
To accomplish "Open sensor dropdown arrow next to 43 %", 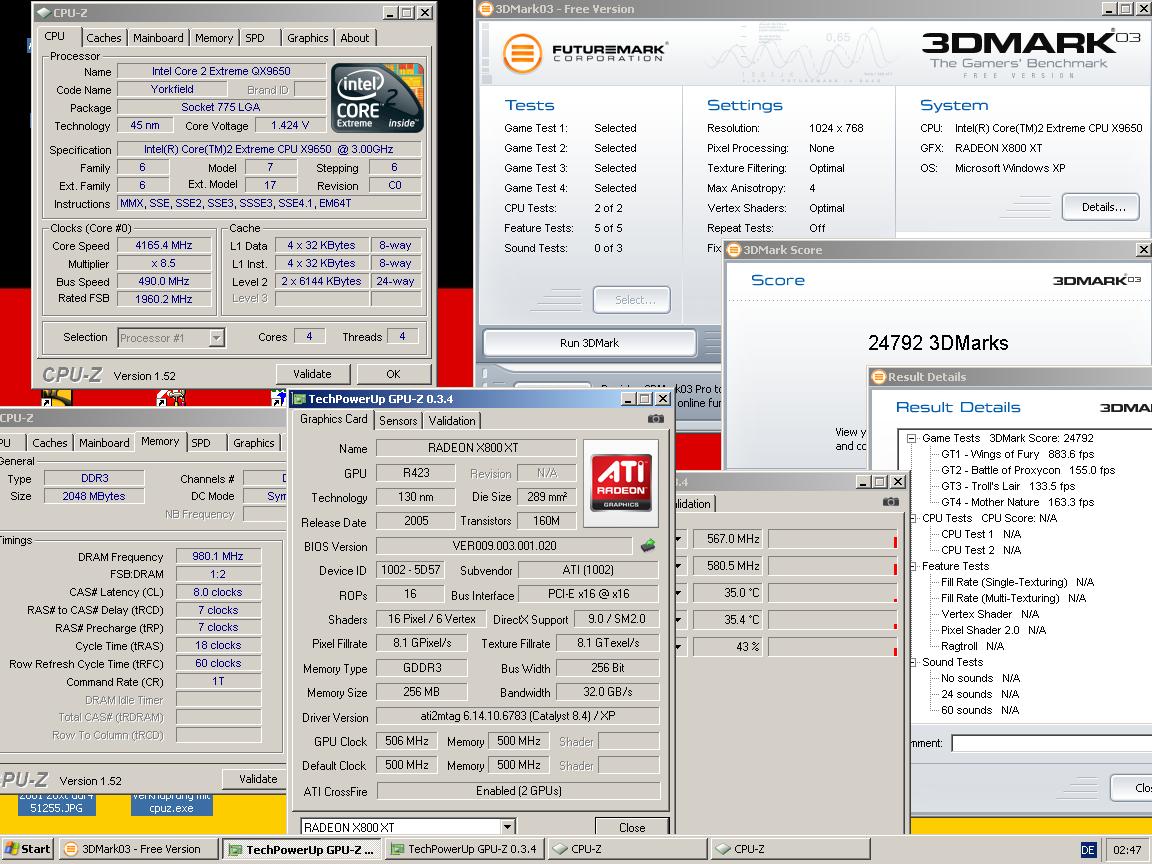I will tap(678, 647).
